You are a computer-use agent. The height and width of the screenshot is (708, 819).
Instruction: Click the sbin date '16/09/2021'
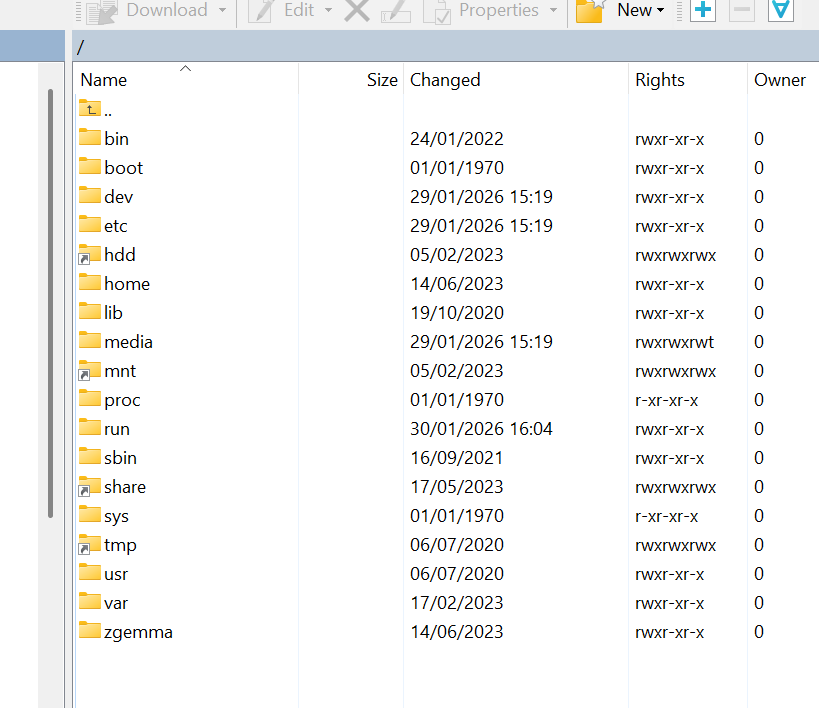[457, 458]
